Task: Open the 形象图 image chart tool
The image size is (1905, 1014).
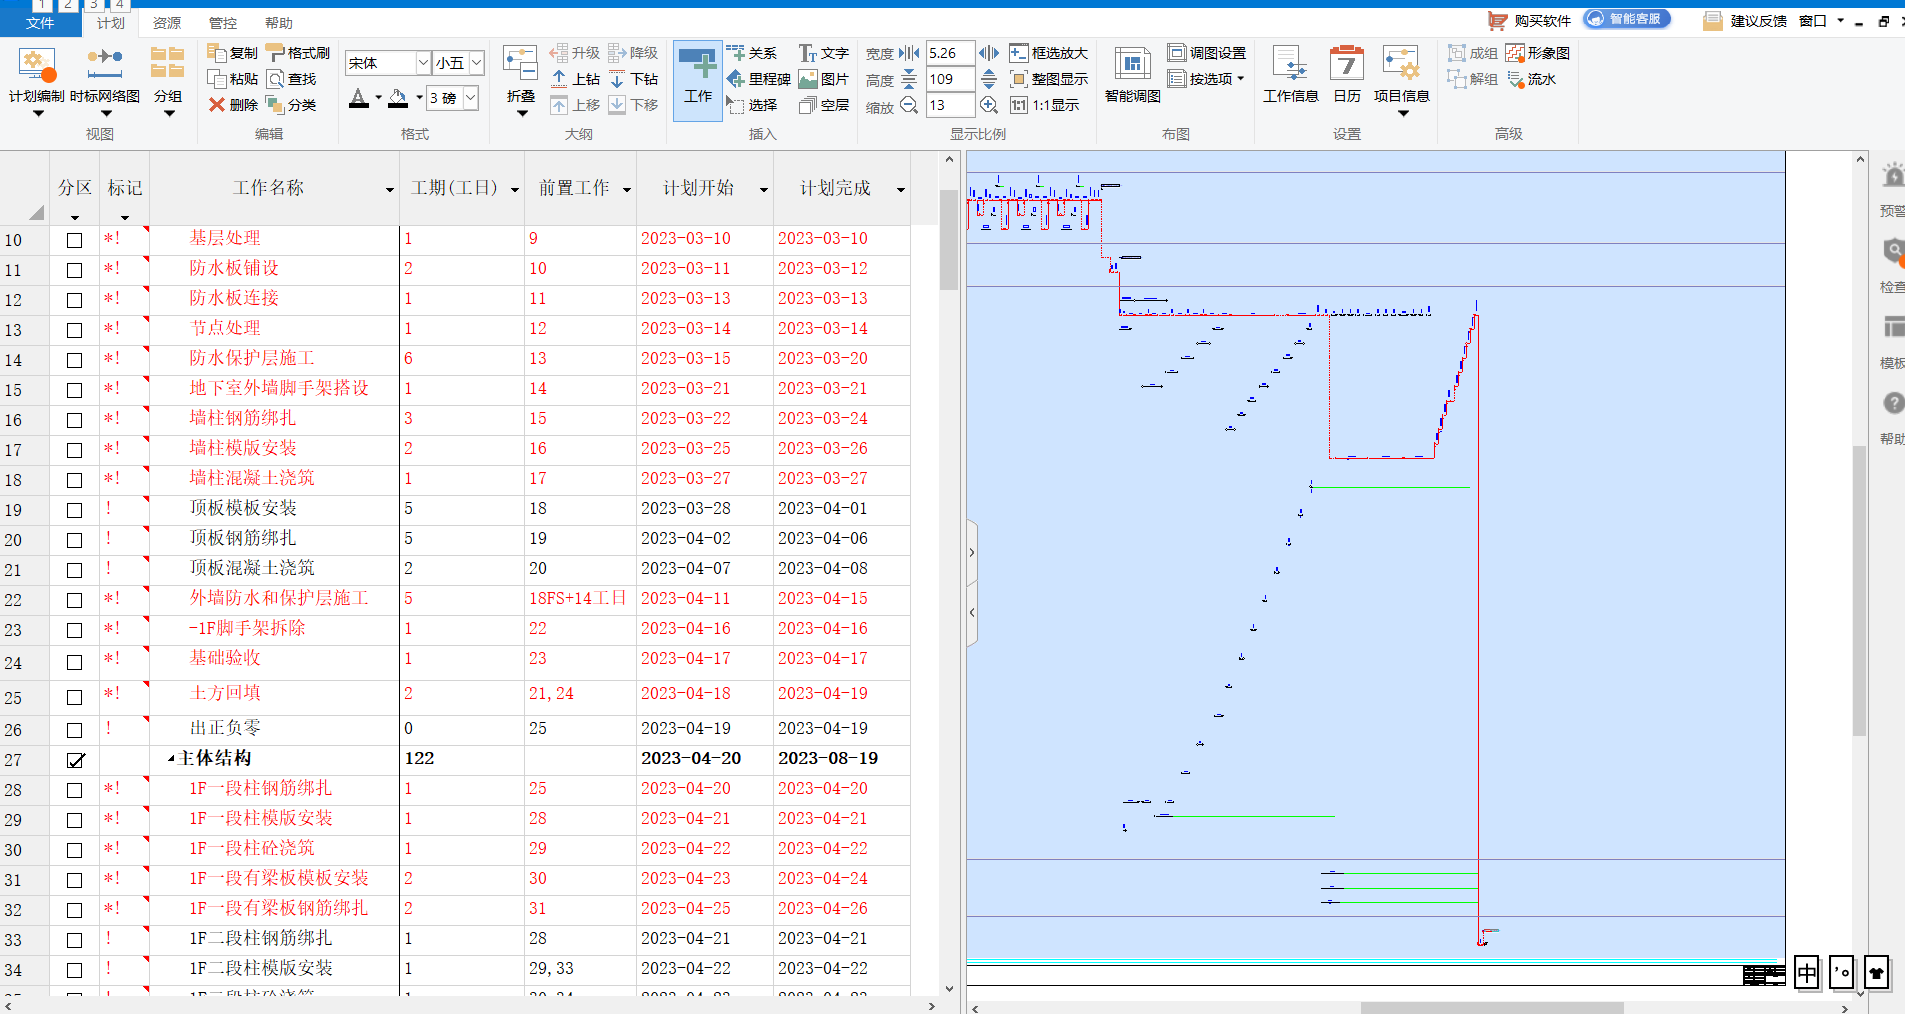Action: point(1537,52)
